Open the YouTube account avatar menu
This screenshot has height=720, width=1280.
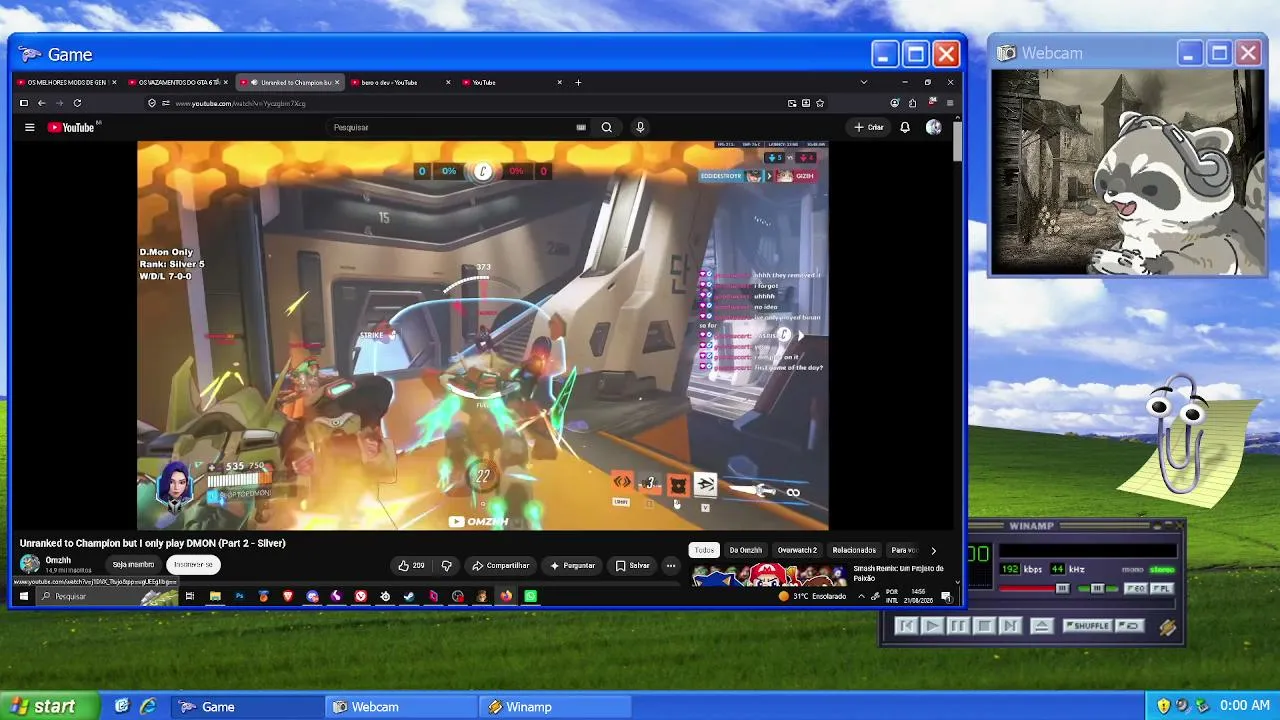pos(933,127)
